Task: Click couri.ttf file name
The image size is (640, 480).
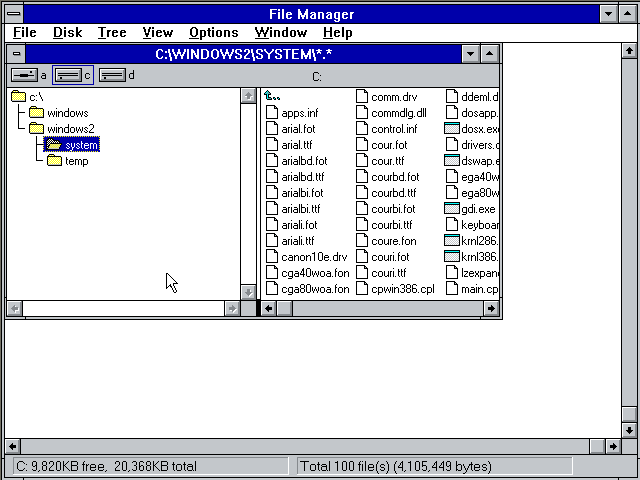Action: (389, 273)
